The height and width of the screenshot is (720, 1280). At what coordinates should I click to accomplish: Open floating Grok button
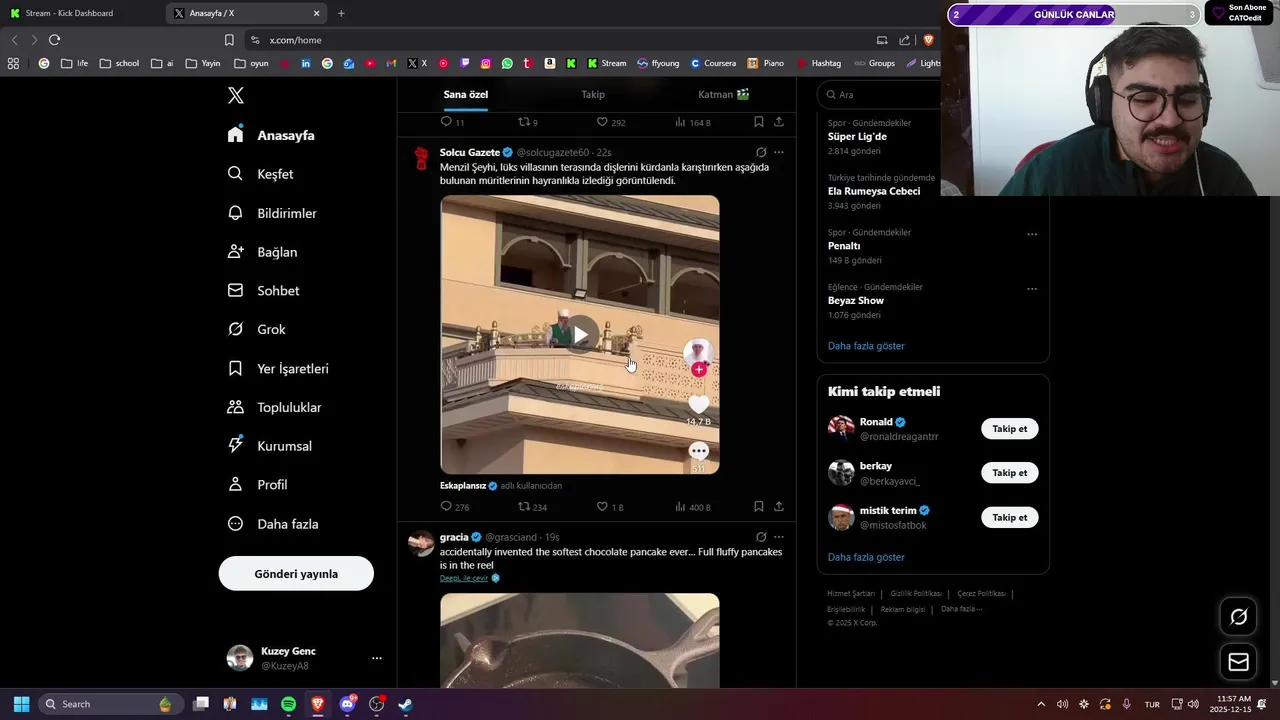click(1239, 617)
